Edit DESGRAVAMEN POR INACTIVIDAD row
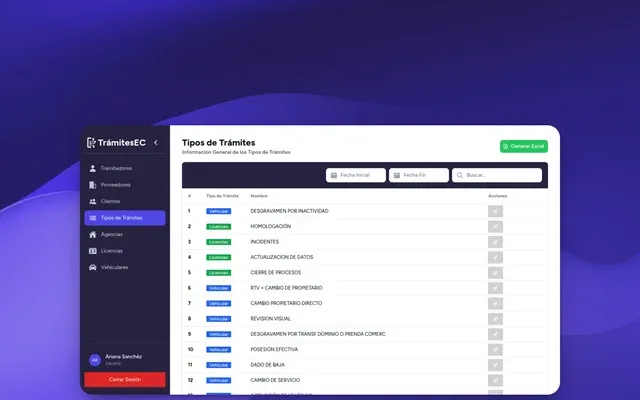This screenshot has width=640, height=400. coord(495,211)
